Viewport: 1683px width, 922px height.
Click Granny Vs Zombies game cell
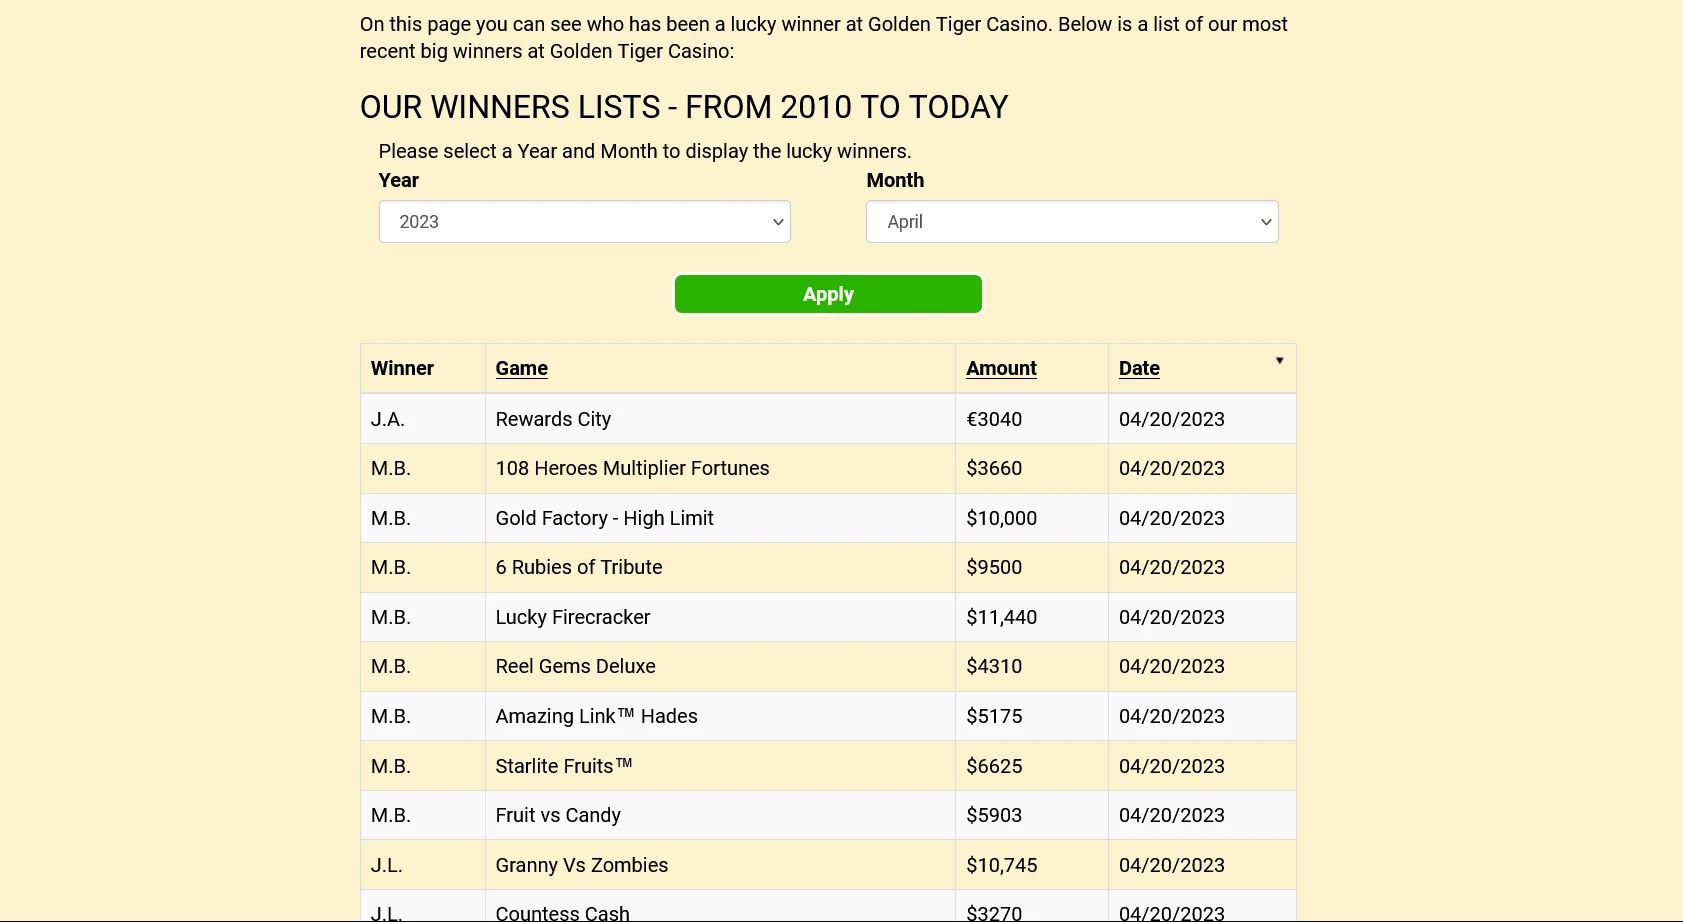pyautogui.click(x=720, y=865)
